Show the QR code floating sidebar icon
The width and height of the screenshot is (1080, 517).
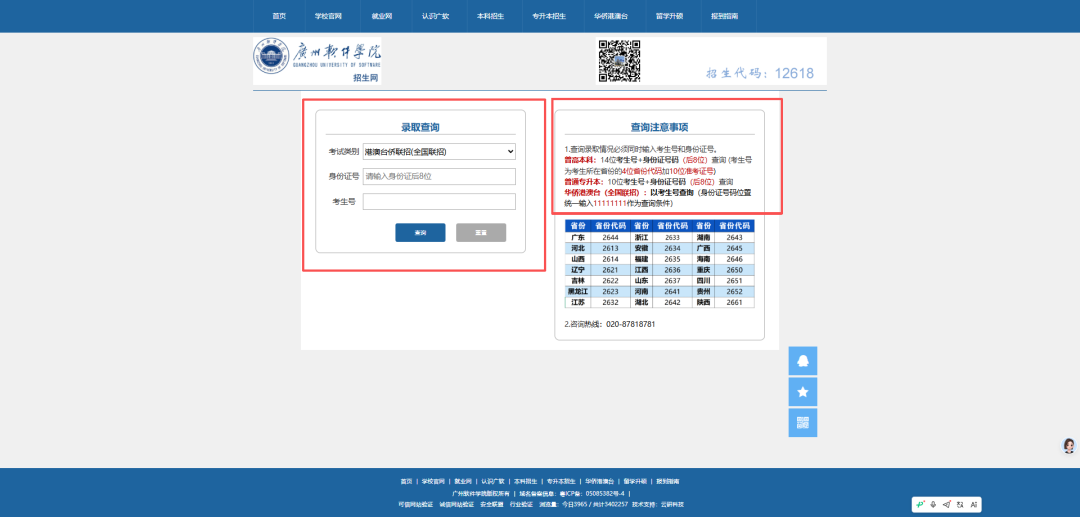point(802,423)
